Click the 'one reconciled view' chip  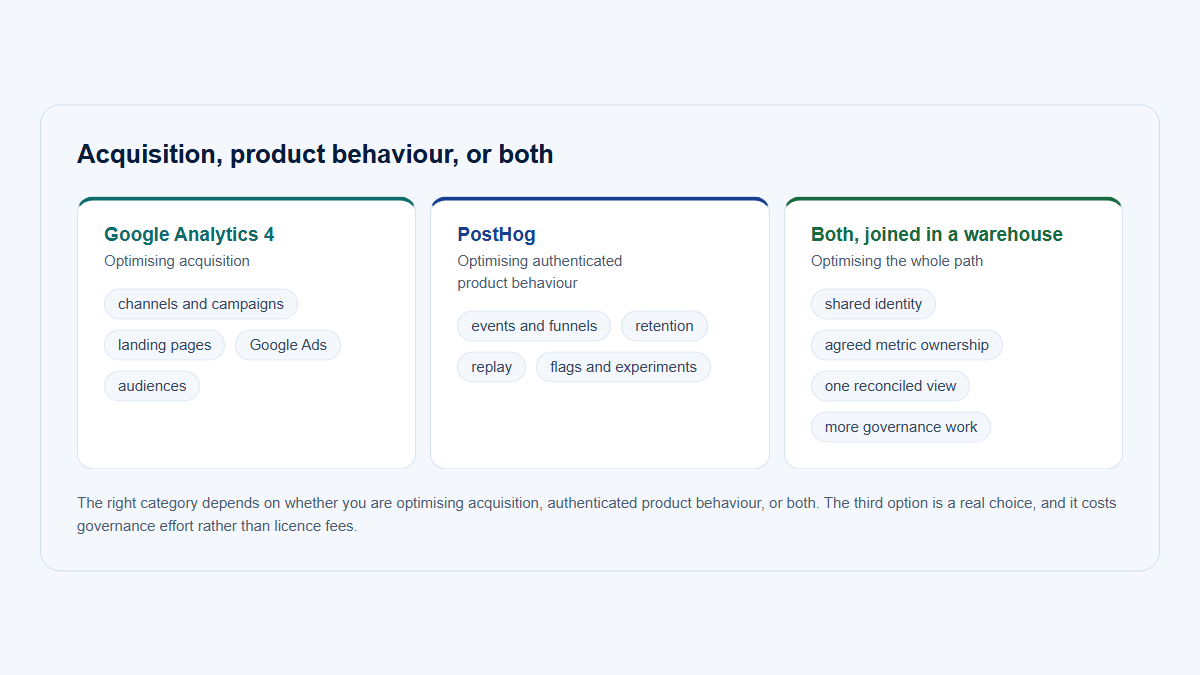point(890,386)
